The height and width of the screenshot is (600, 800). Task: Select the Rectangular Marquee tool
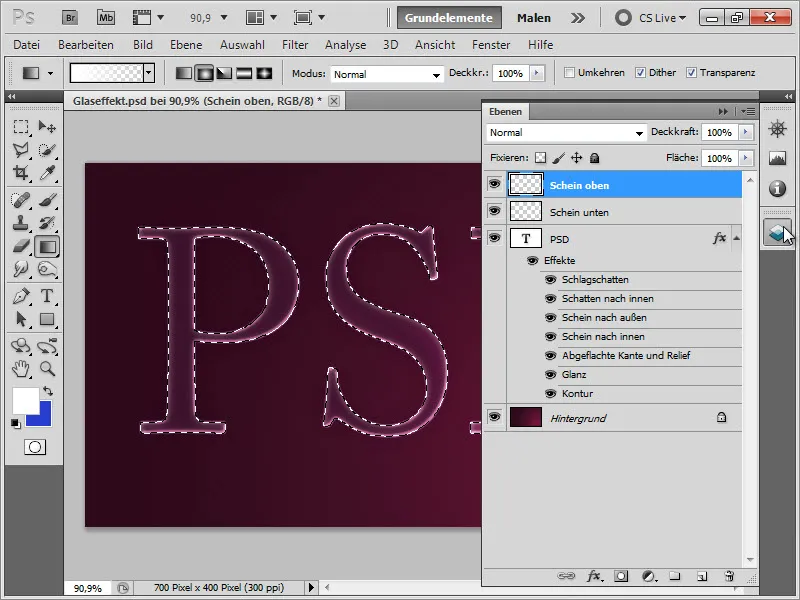tap(21, 127)
